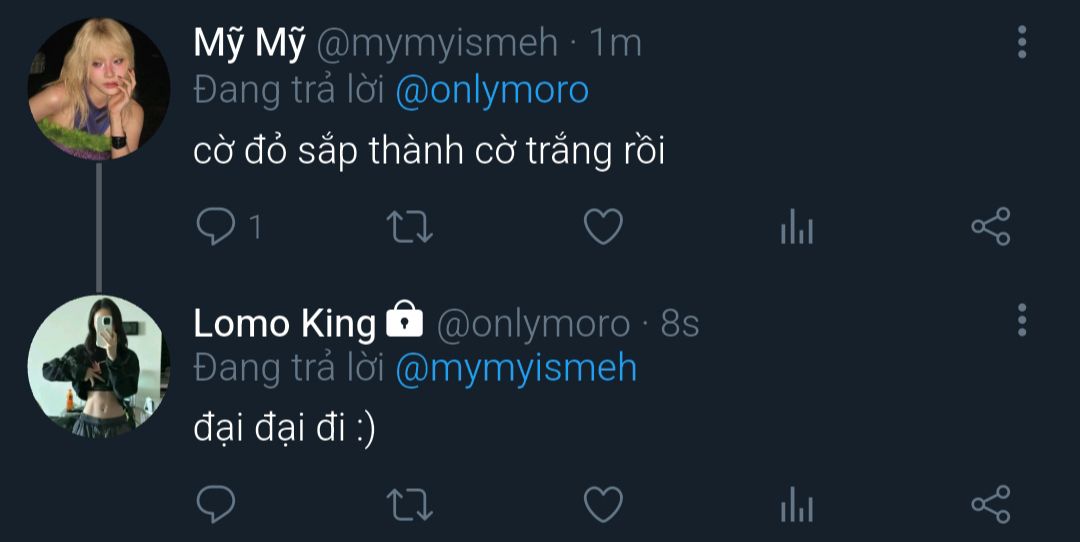Screen dimensions: 1080x542
Task: View analytics for Lomo King's reply
Action: (x=796, y=505)
